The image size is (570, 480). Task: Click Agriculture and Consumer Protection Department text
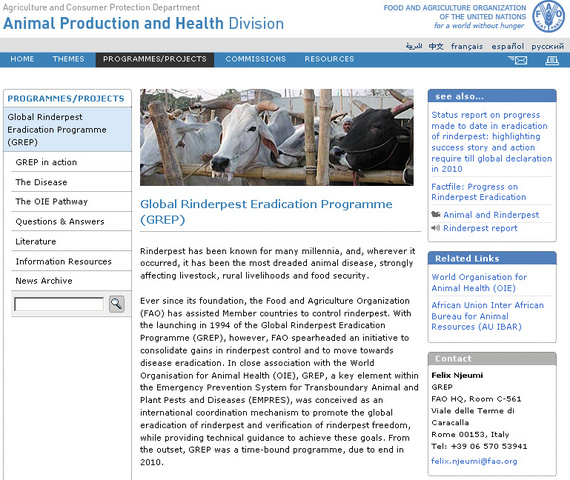click(x=101, y=7)
